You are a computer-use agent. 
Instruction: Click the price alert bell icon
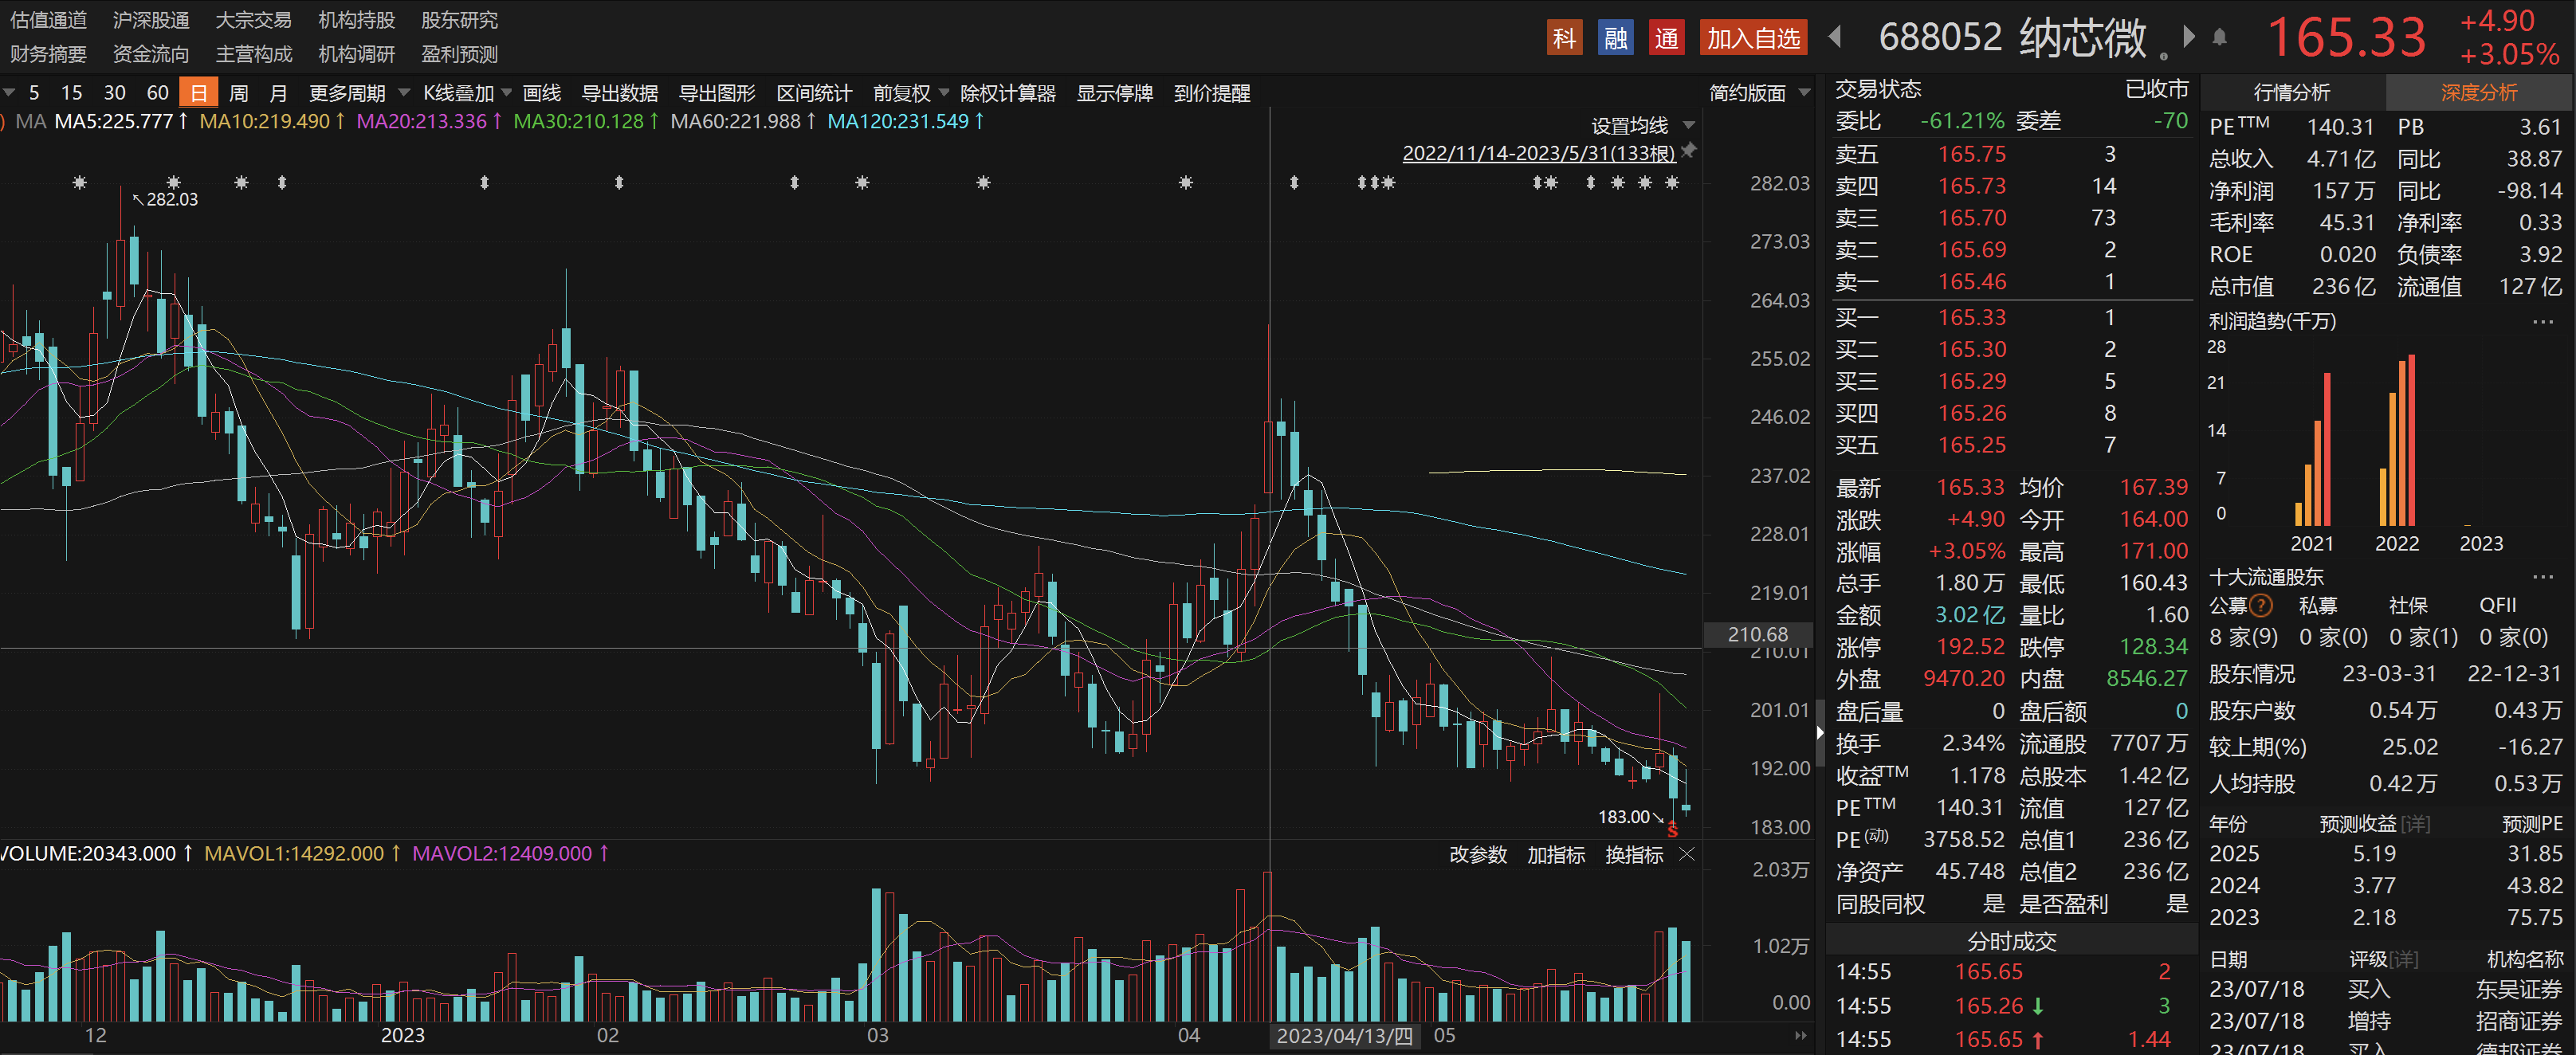click(x=2219, y=38)
